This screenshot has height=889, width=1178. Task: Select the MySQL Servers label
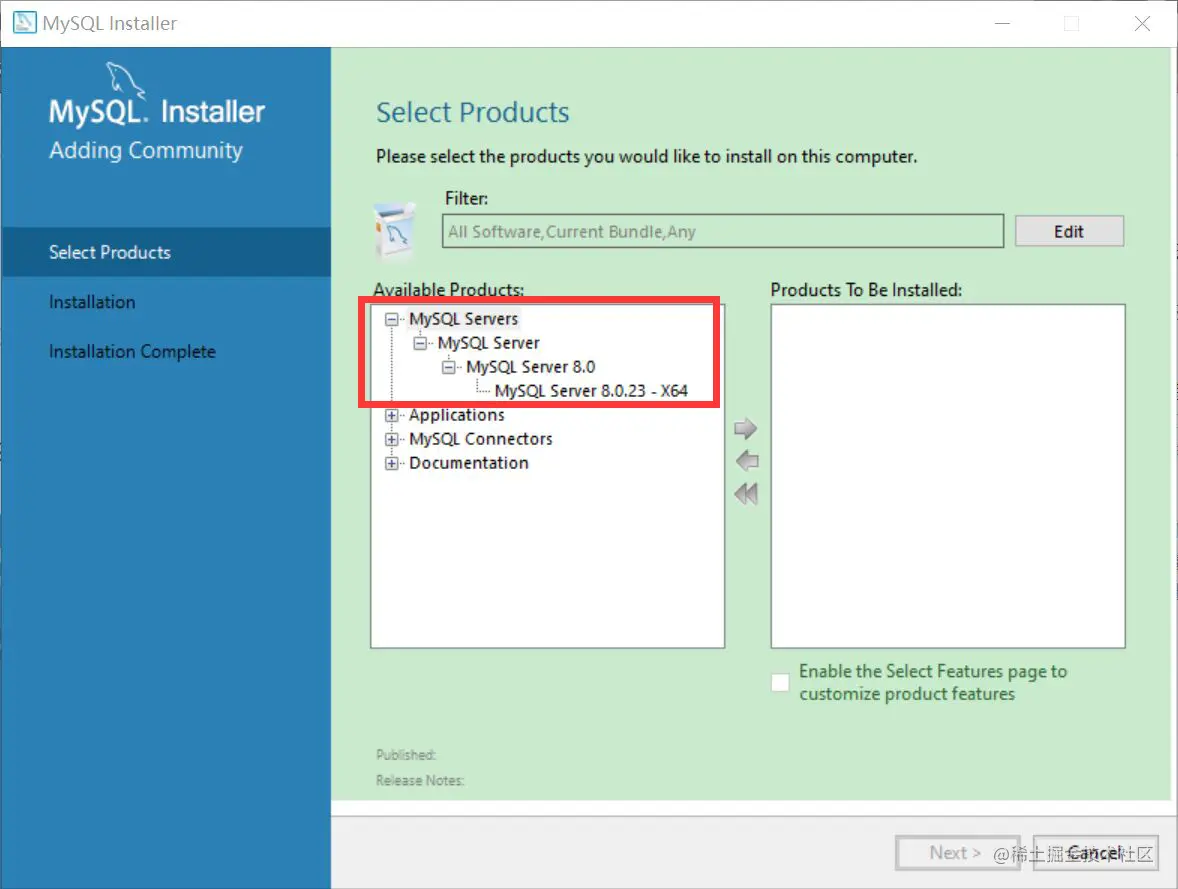(x=464, y=319)
